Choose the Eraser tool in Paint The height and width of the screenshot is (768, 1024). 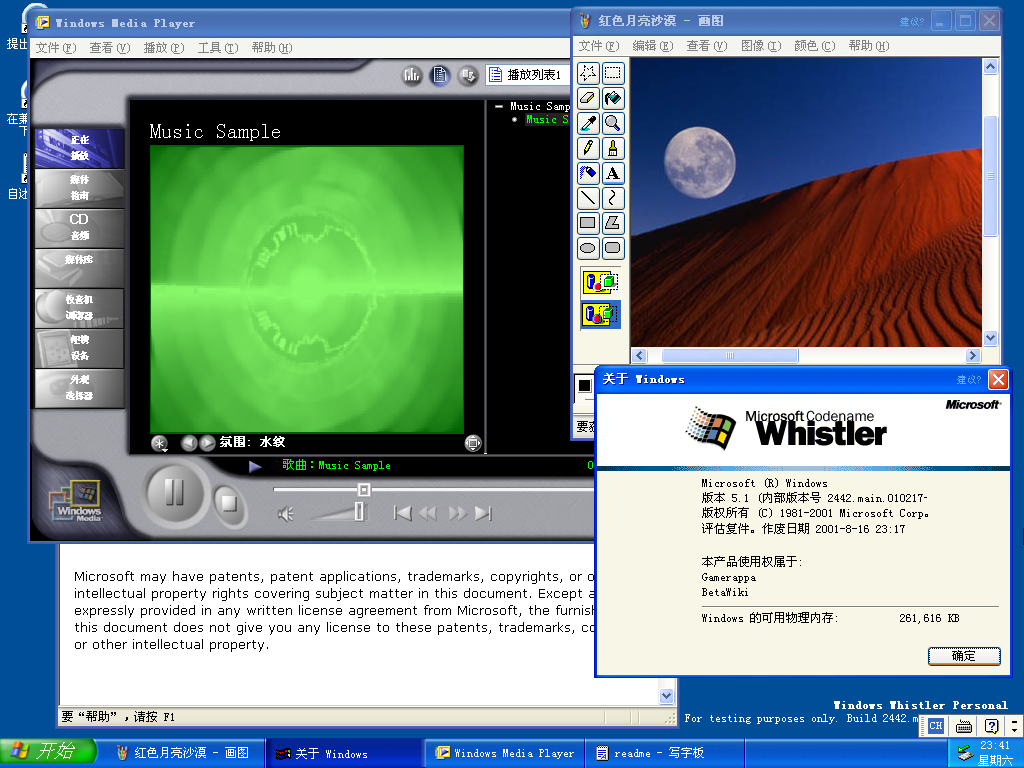(588, 98)
